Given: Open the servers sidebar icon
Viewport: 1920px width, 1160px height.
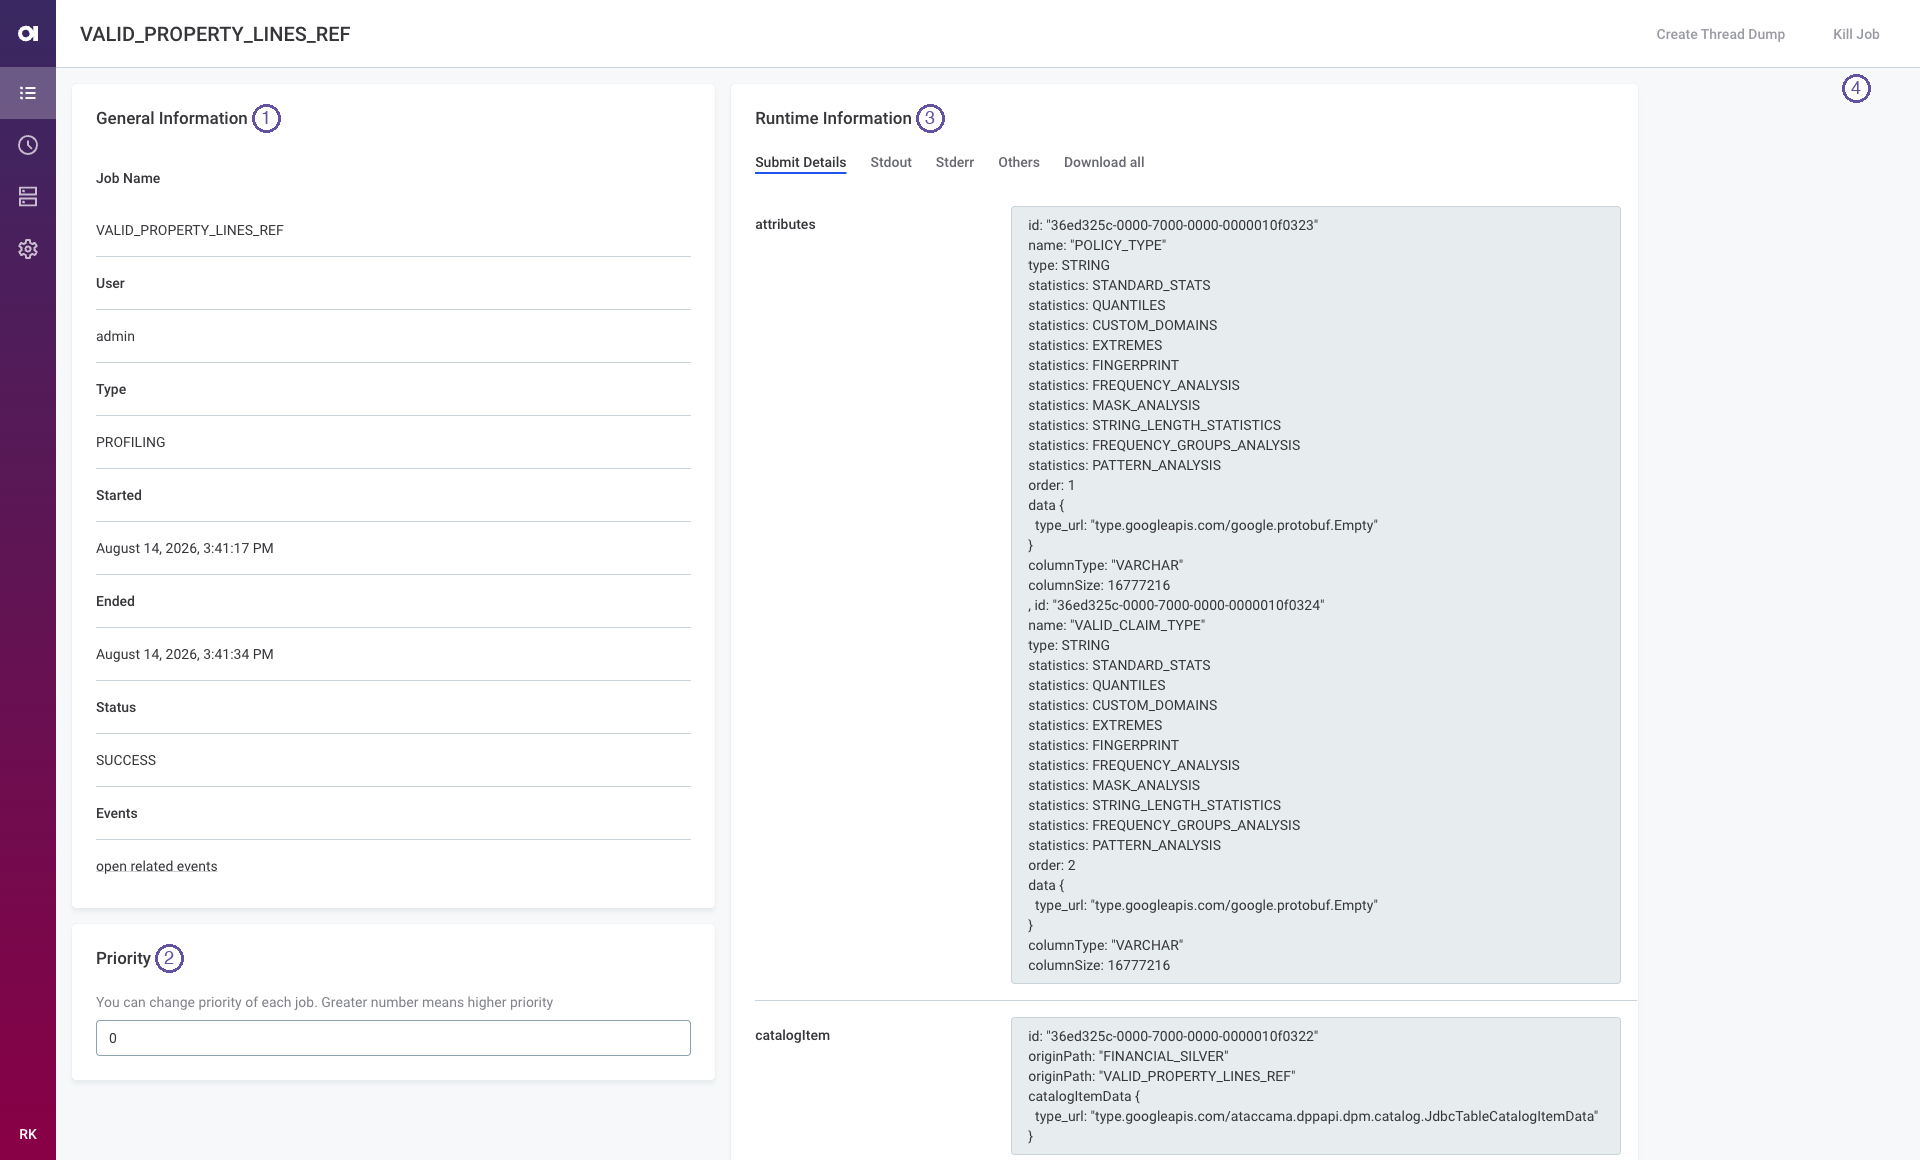Looking at the screenshot, I should 28,197.
